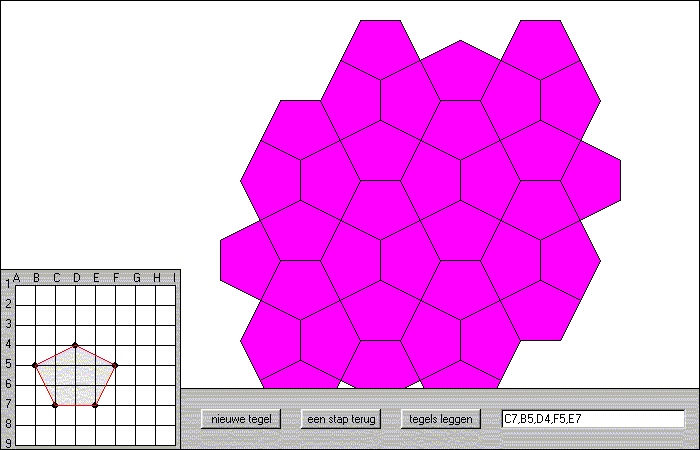Image resolution: width=700 pixels, height=450 pixels.
Task: Click inside the red pentagon tile in grid
Action: [75, 379]
